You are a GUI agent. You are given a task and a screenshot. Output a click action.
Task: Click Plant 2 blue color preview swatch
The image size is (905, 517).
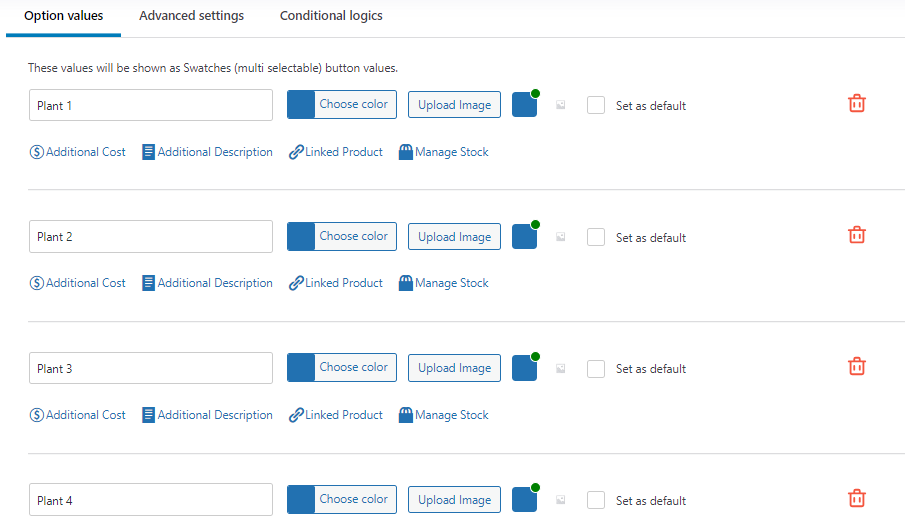click(x=524, y=237)
